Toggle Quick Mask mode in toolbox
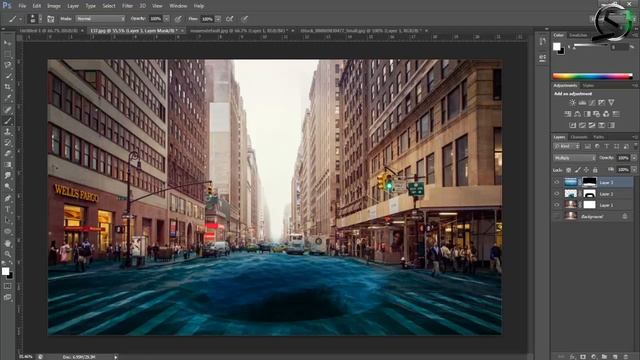The image size is (640, 360). pos(7,286)
